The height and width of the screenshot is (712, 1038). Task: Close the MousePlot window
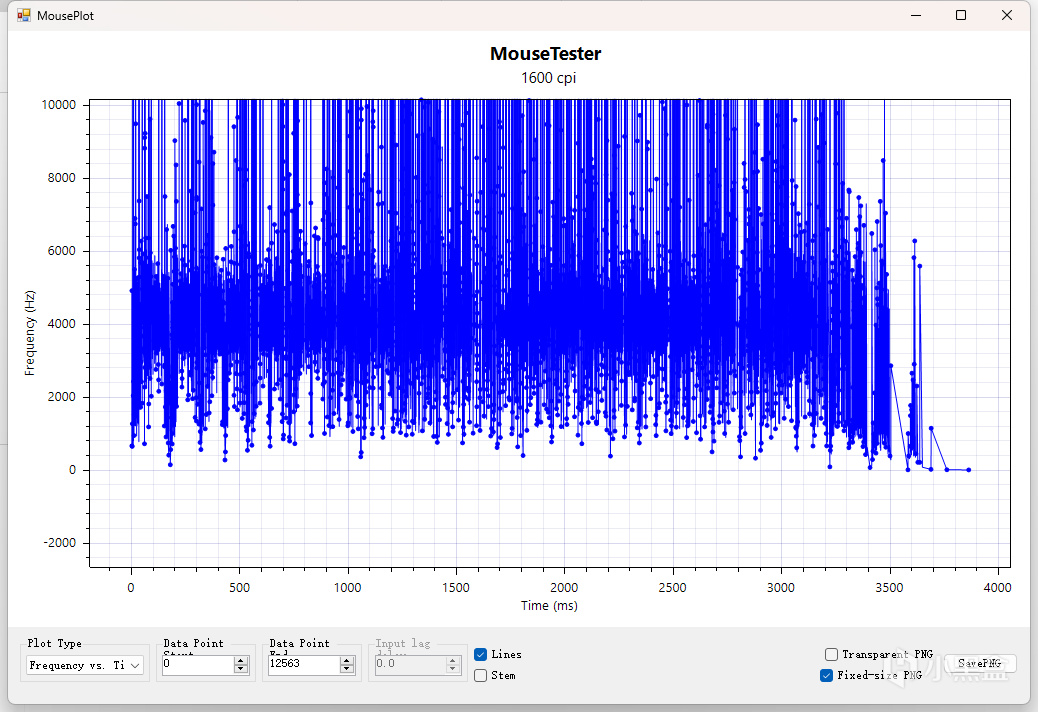pos(1007,15)
